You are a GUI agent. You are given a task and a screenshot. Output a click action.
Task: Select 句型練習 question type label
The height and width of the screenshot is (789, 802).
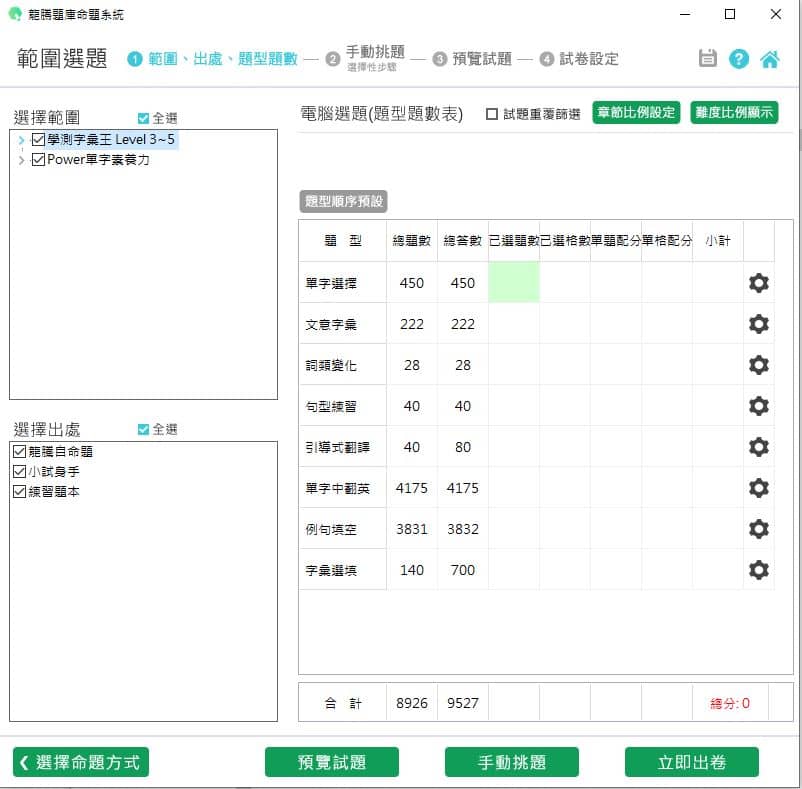pyautogui.click(x=331, y=407)
